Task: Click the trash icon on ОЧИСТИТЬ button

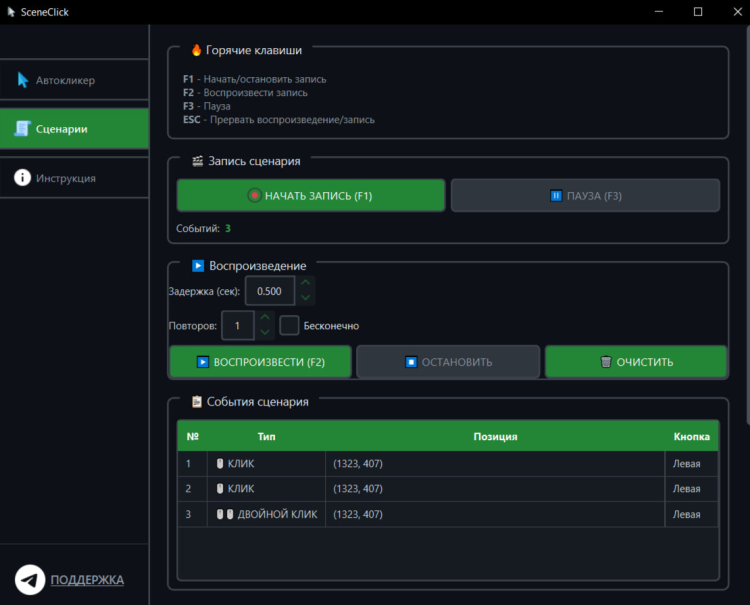Action: 605,362
